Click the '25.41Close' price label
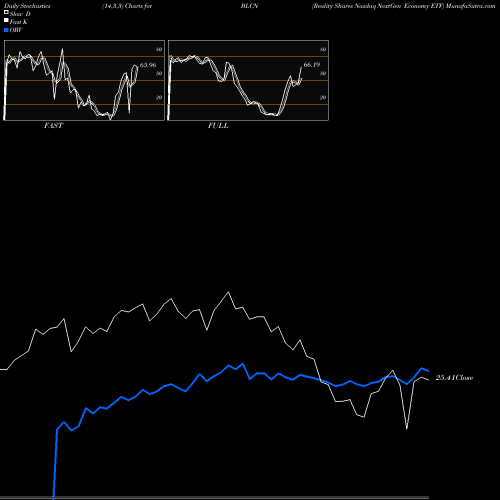The height and width of the screenshot is (500, 500). pos(454,377)
